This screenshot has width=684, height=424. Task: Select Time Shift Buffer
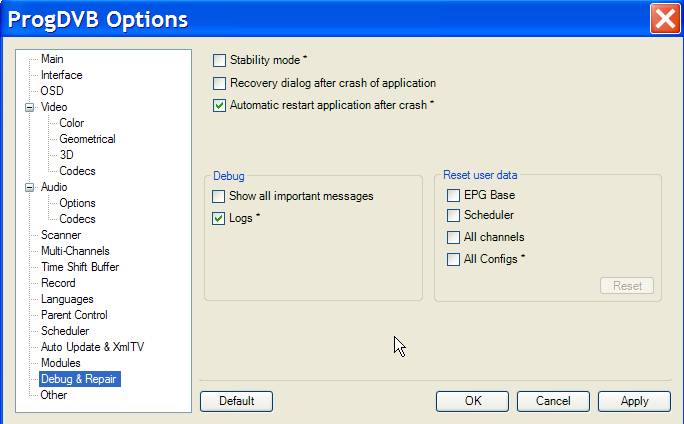click(x=80, y=267)
